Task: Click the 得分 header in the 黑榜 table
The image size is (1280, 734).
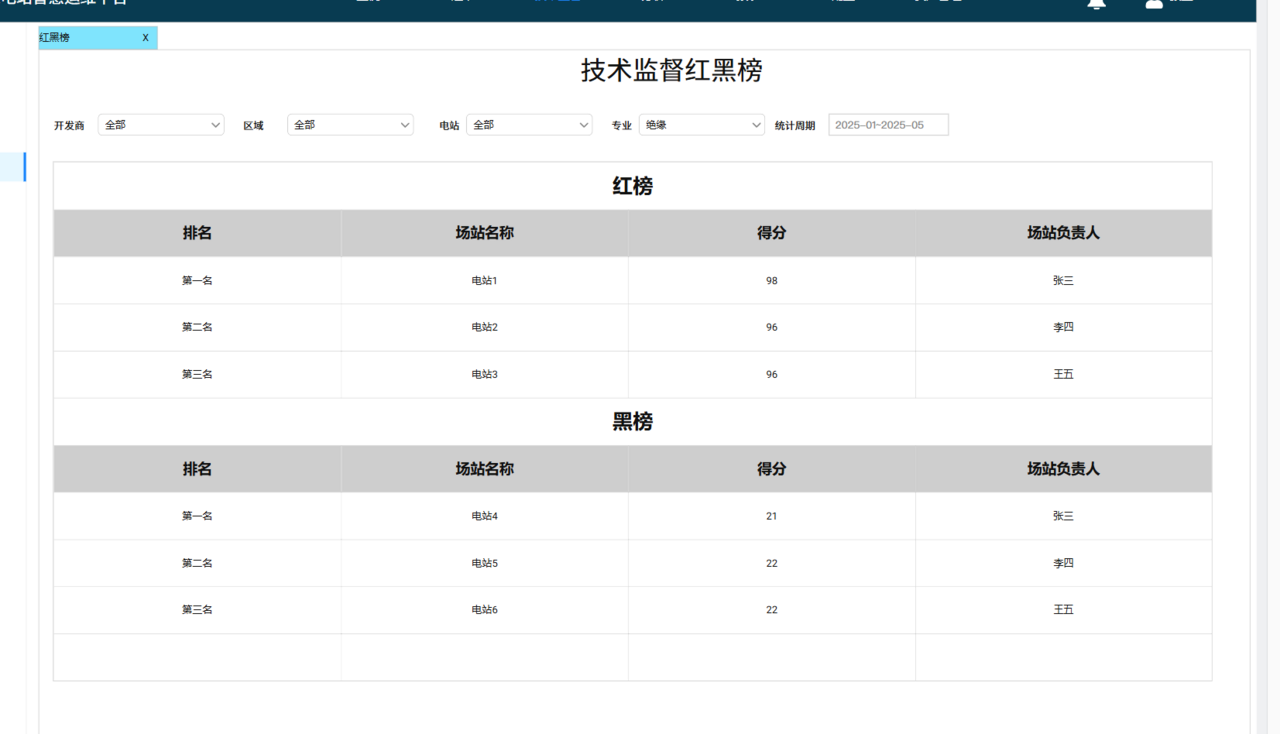Action: pos(772,469)
